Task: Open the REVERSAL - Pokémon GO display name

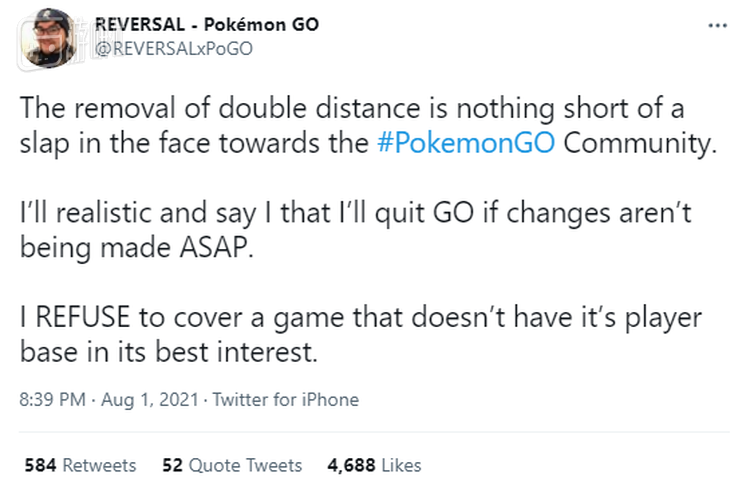Action: [205, 24]
